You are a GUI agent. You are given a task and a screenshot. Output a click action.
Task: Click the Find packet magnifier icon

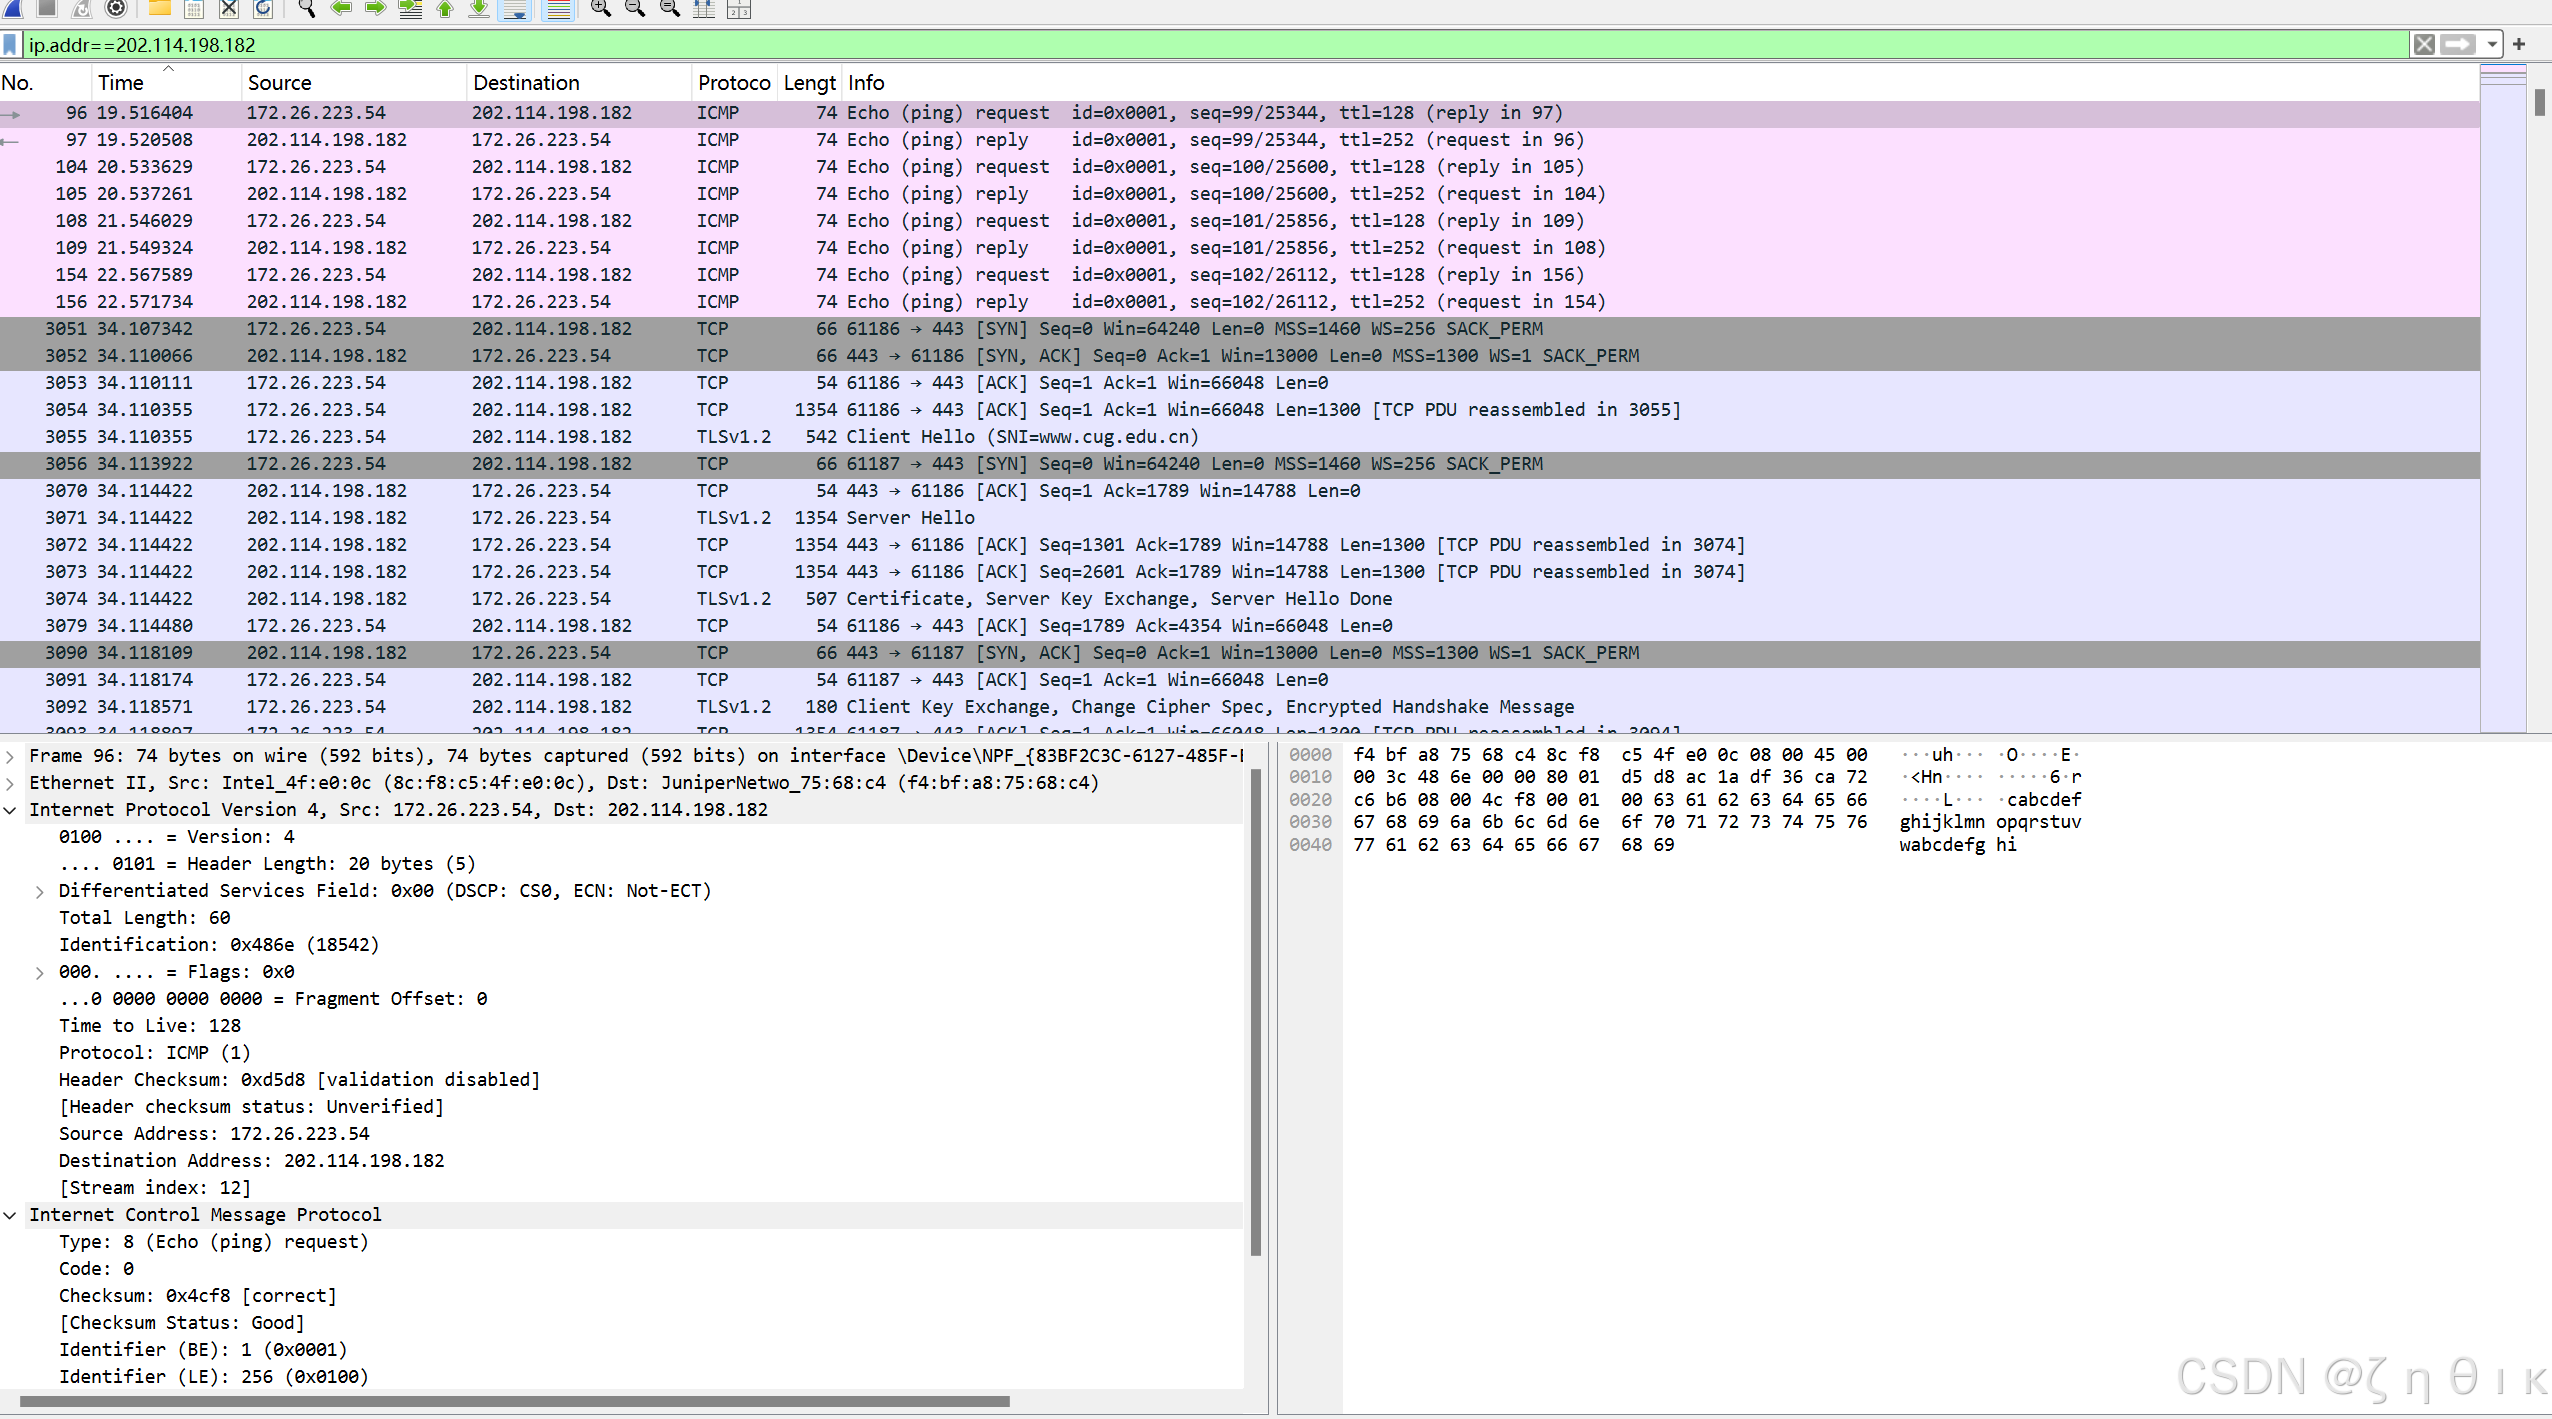point(307,9)
